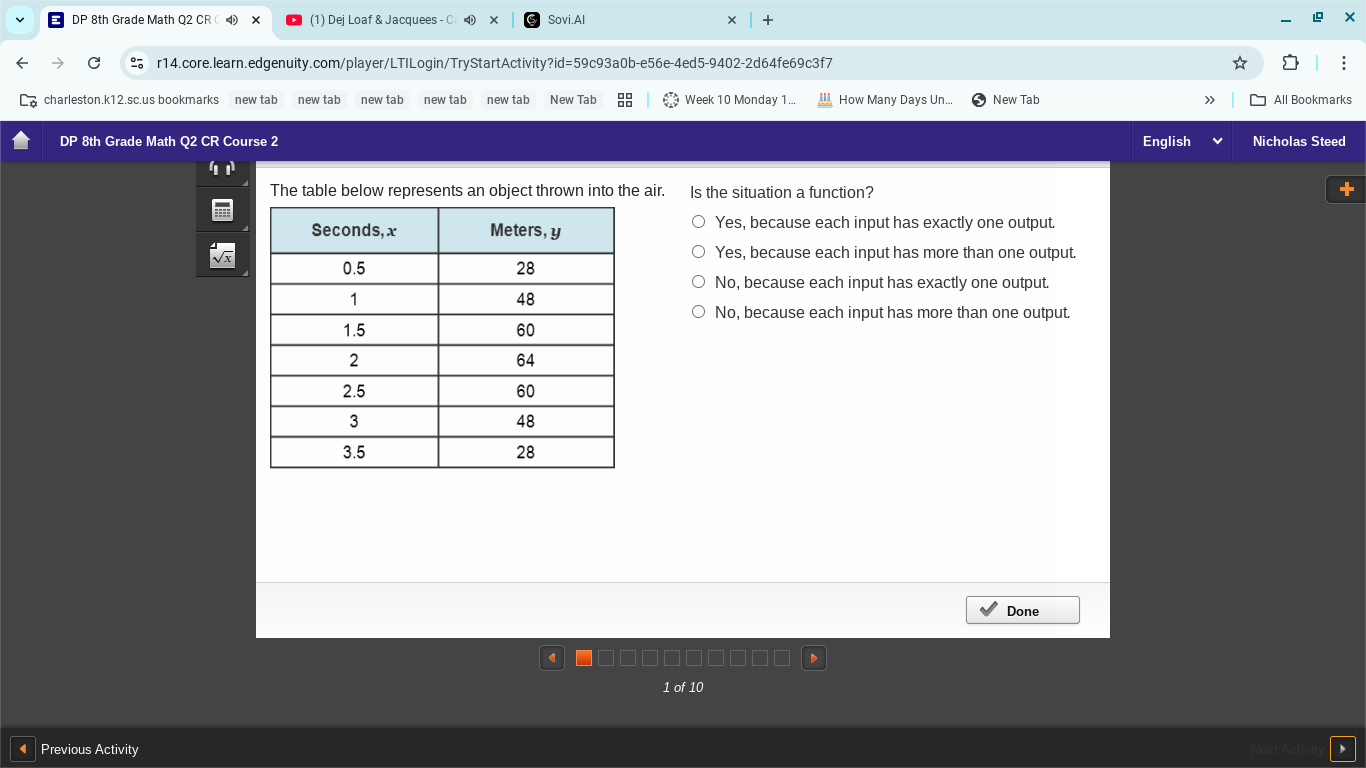Click the audio headphones tool icon
The image size is (1366, 768).
click(222, 170)
